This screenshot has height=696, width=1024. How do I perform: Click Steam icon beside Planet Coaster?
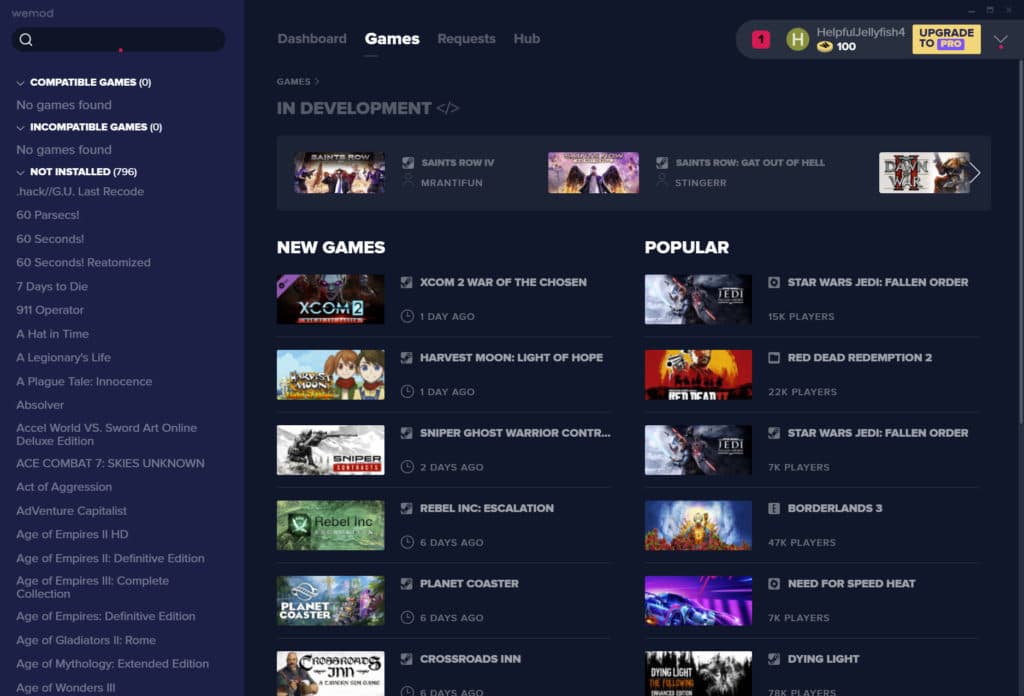click(406, 584)
